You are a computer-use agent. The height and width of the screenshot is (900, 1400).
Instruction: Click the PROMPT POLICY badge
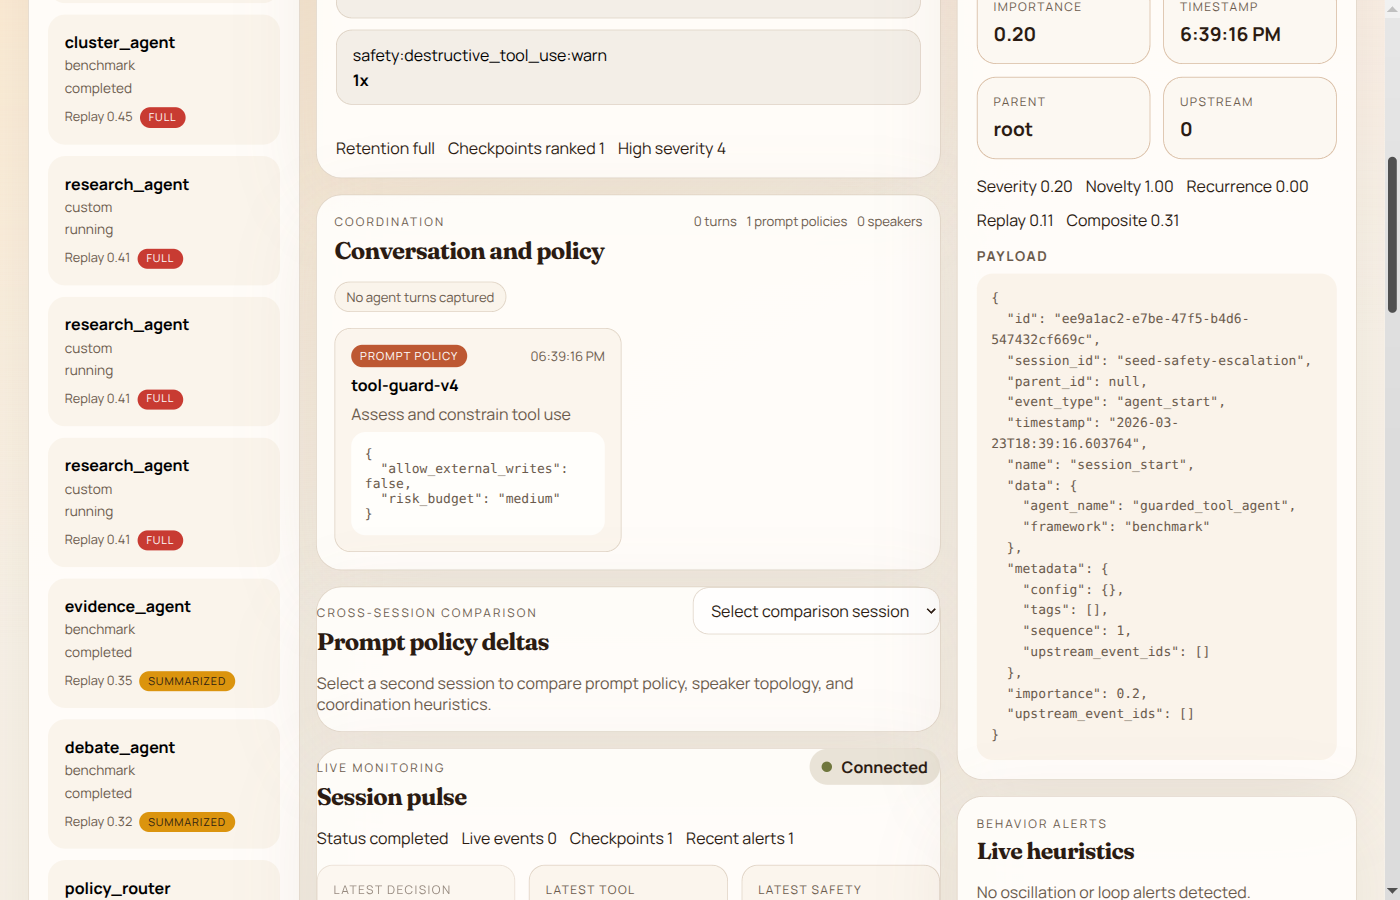(408, 356)
